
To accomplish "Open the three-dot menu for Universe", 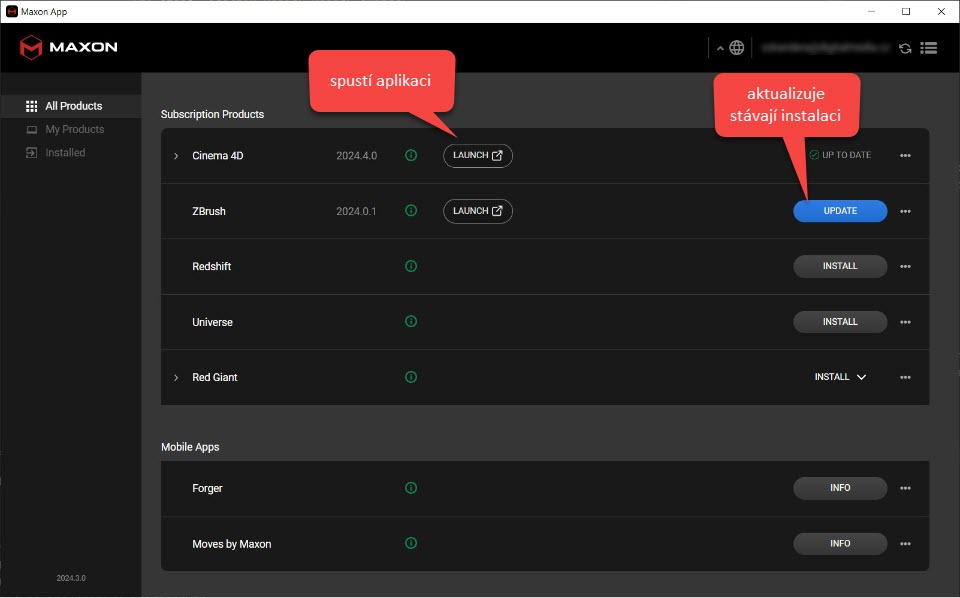I will [905, 323].
